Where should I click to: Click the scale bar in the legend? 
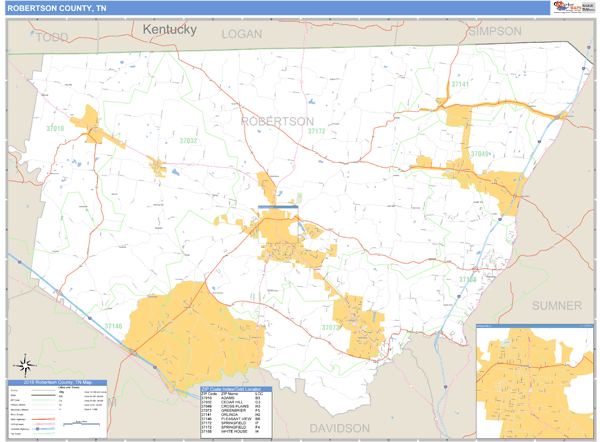pyautogui.click(x=82, y=424)
